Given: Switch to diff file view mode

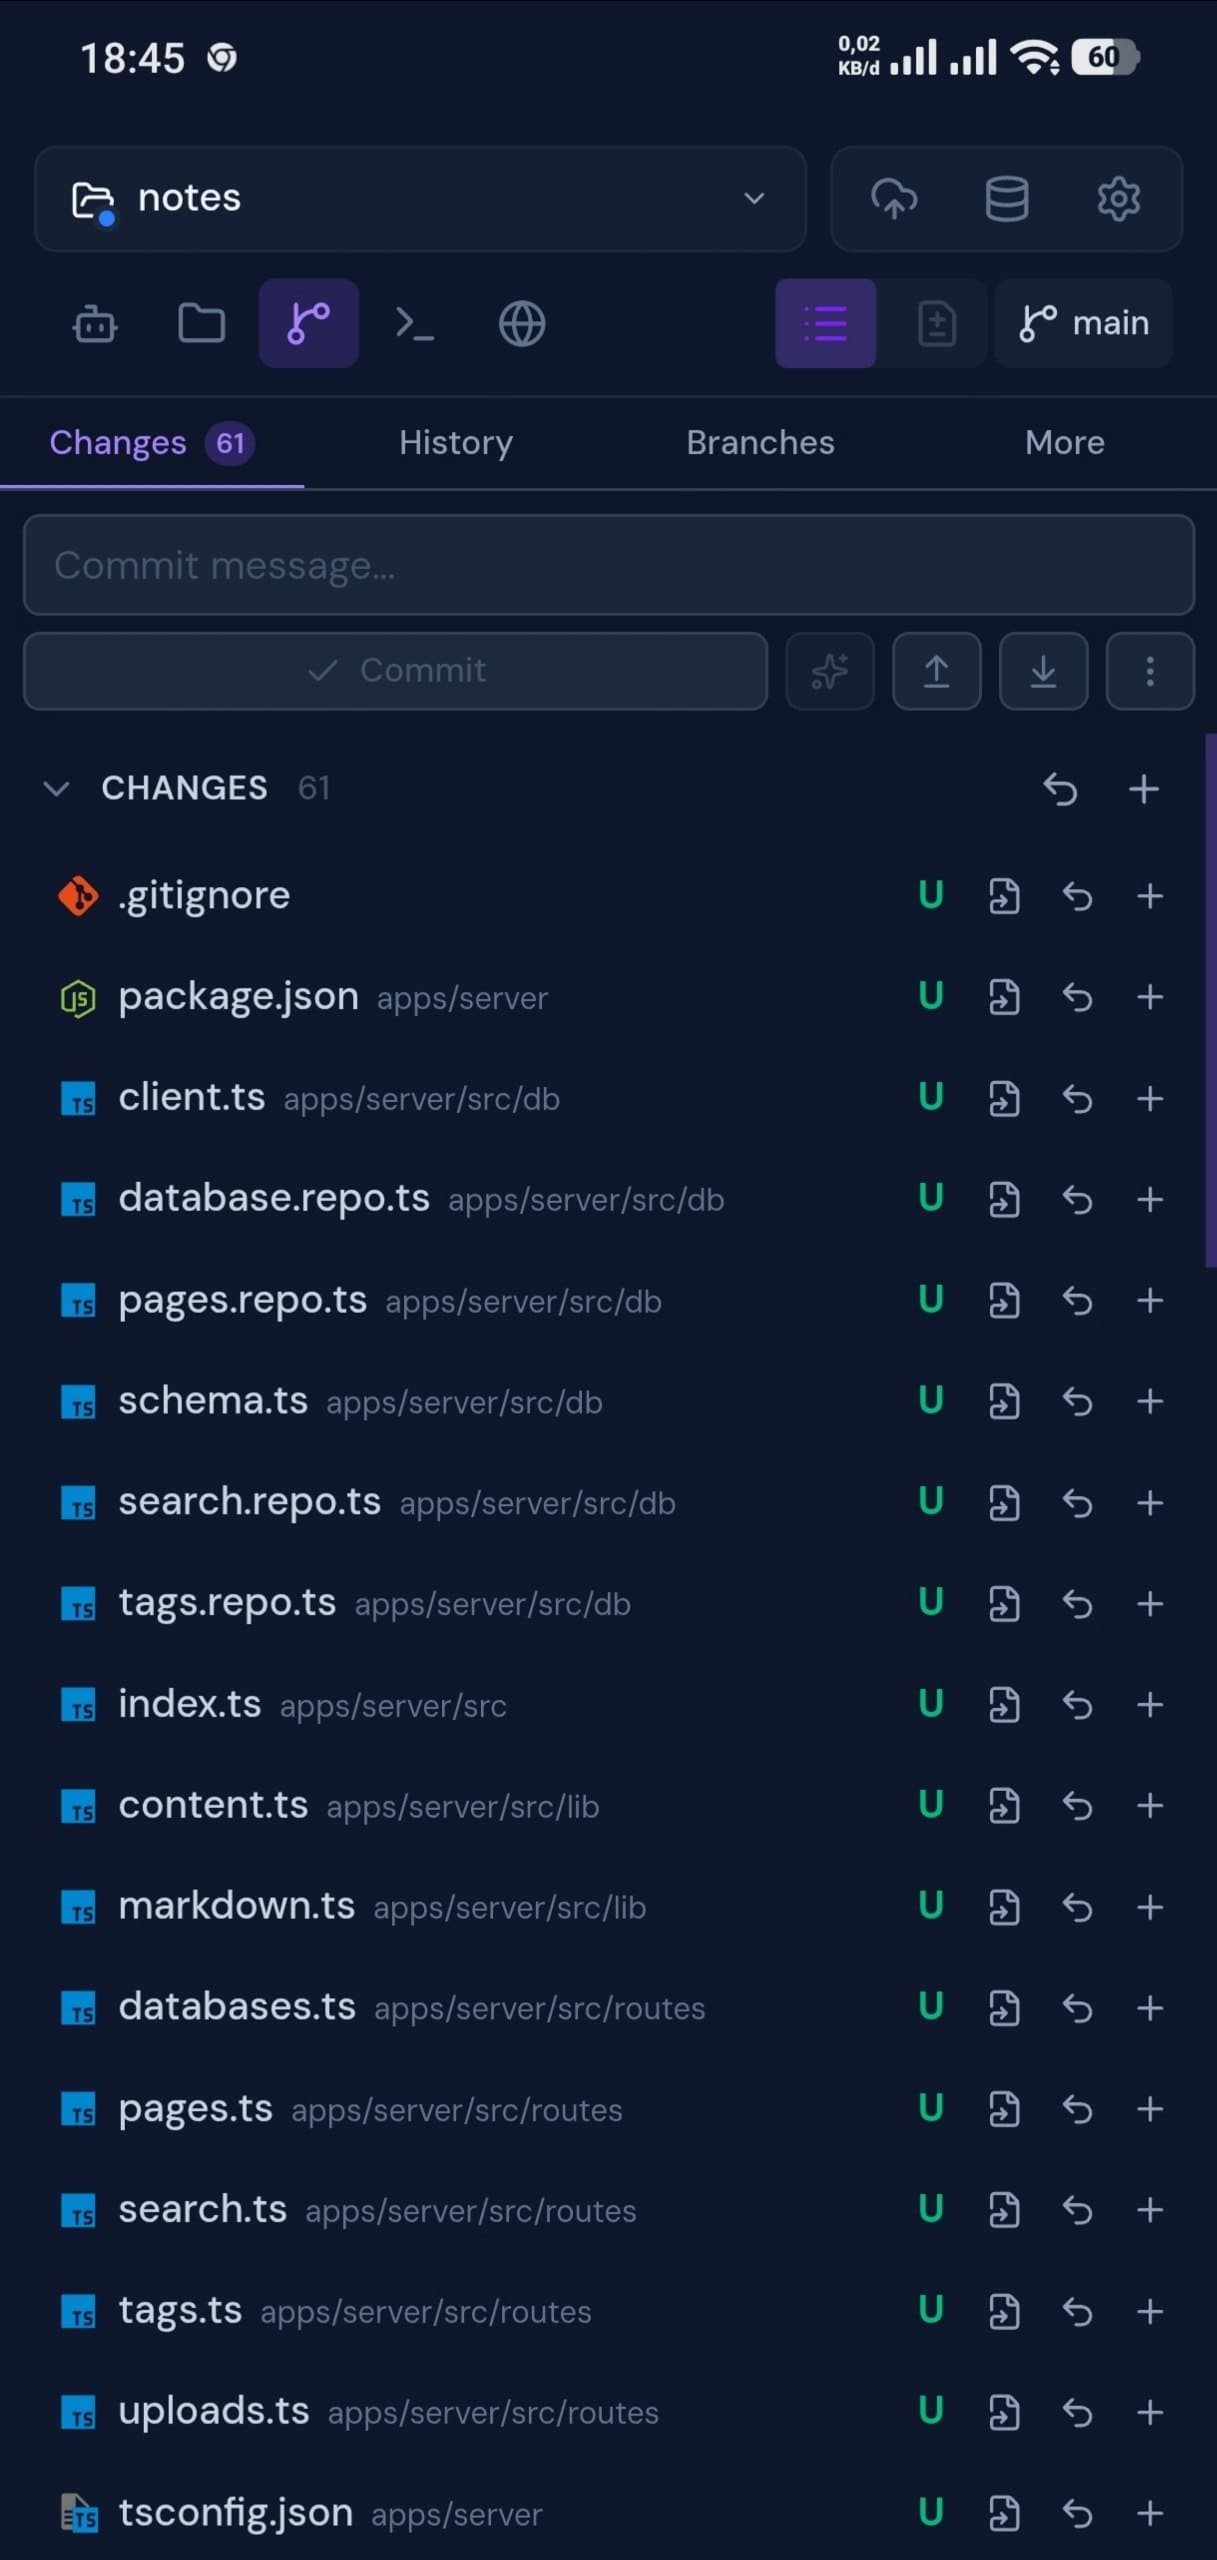Looking at the screenshot, I should 936,323.
